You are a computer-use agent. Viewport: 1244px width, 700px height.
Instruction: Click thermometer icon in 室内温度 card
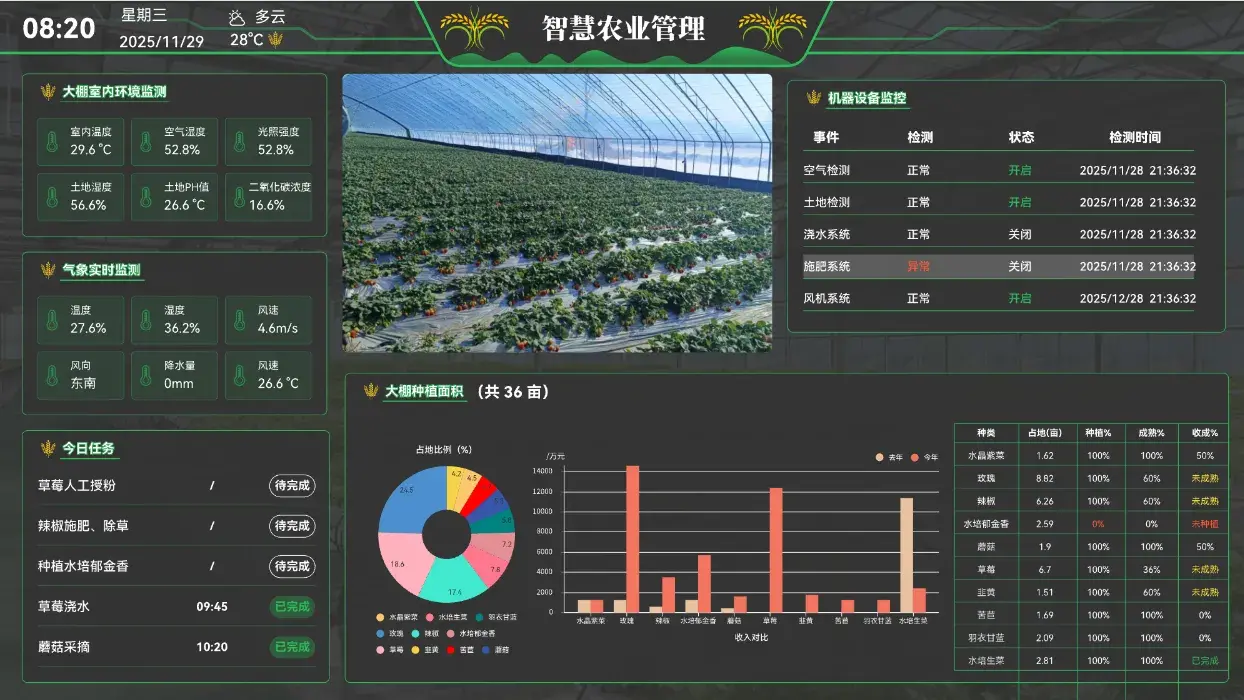pyautogui.click(x=52, y=141)
